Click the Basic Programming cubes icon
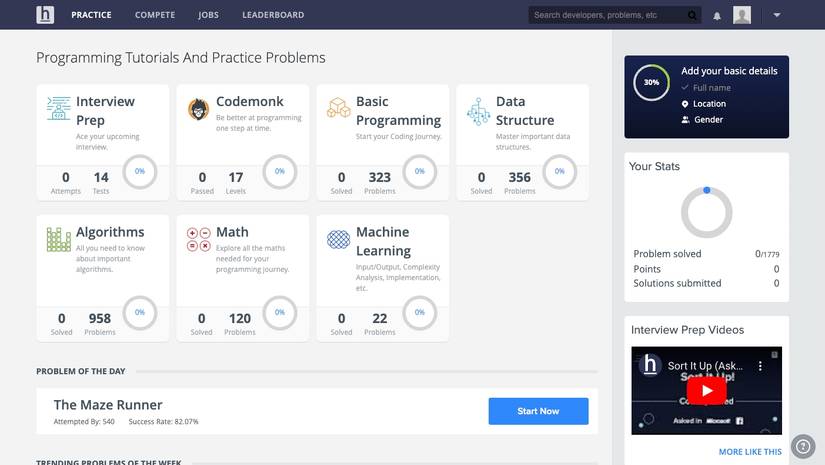The width and height of the screenshot is (825, 465). coord(338,107)
